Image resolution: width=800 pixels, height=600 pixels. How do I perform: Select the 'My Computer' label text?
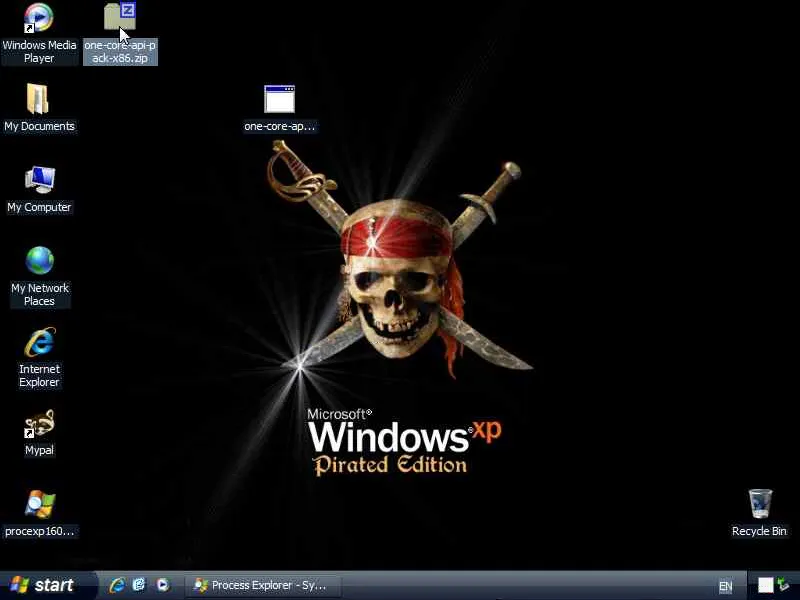[39, 207]
